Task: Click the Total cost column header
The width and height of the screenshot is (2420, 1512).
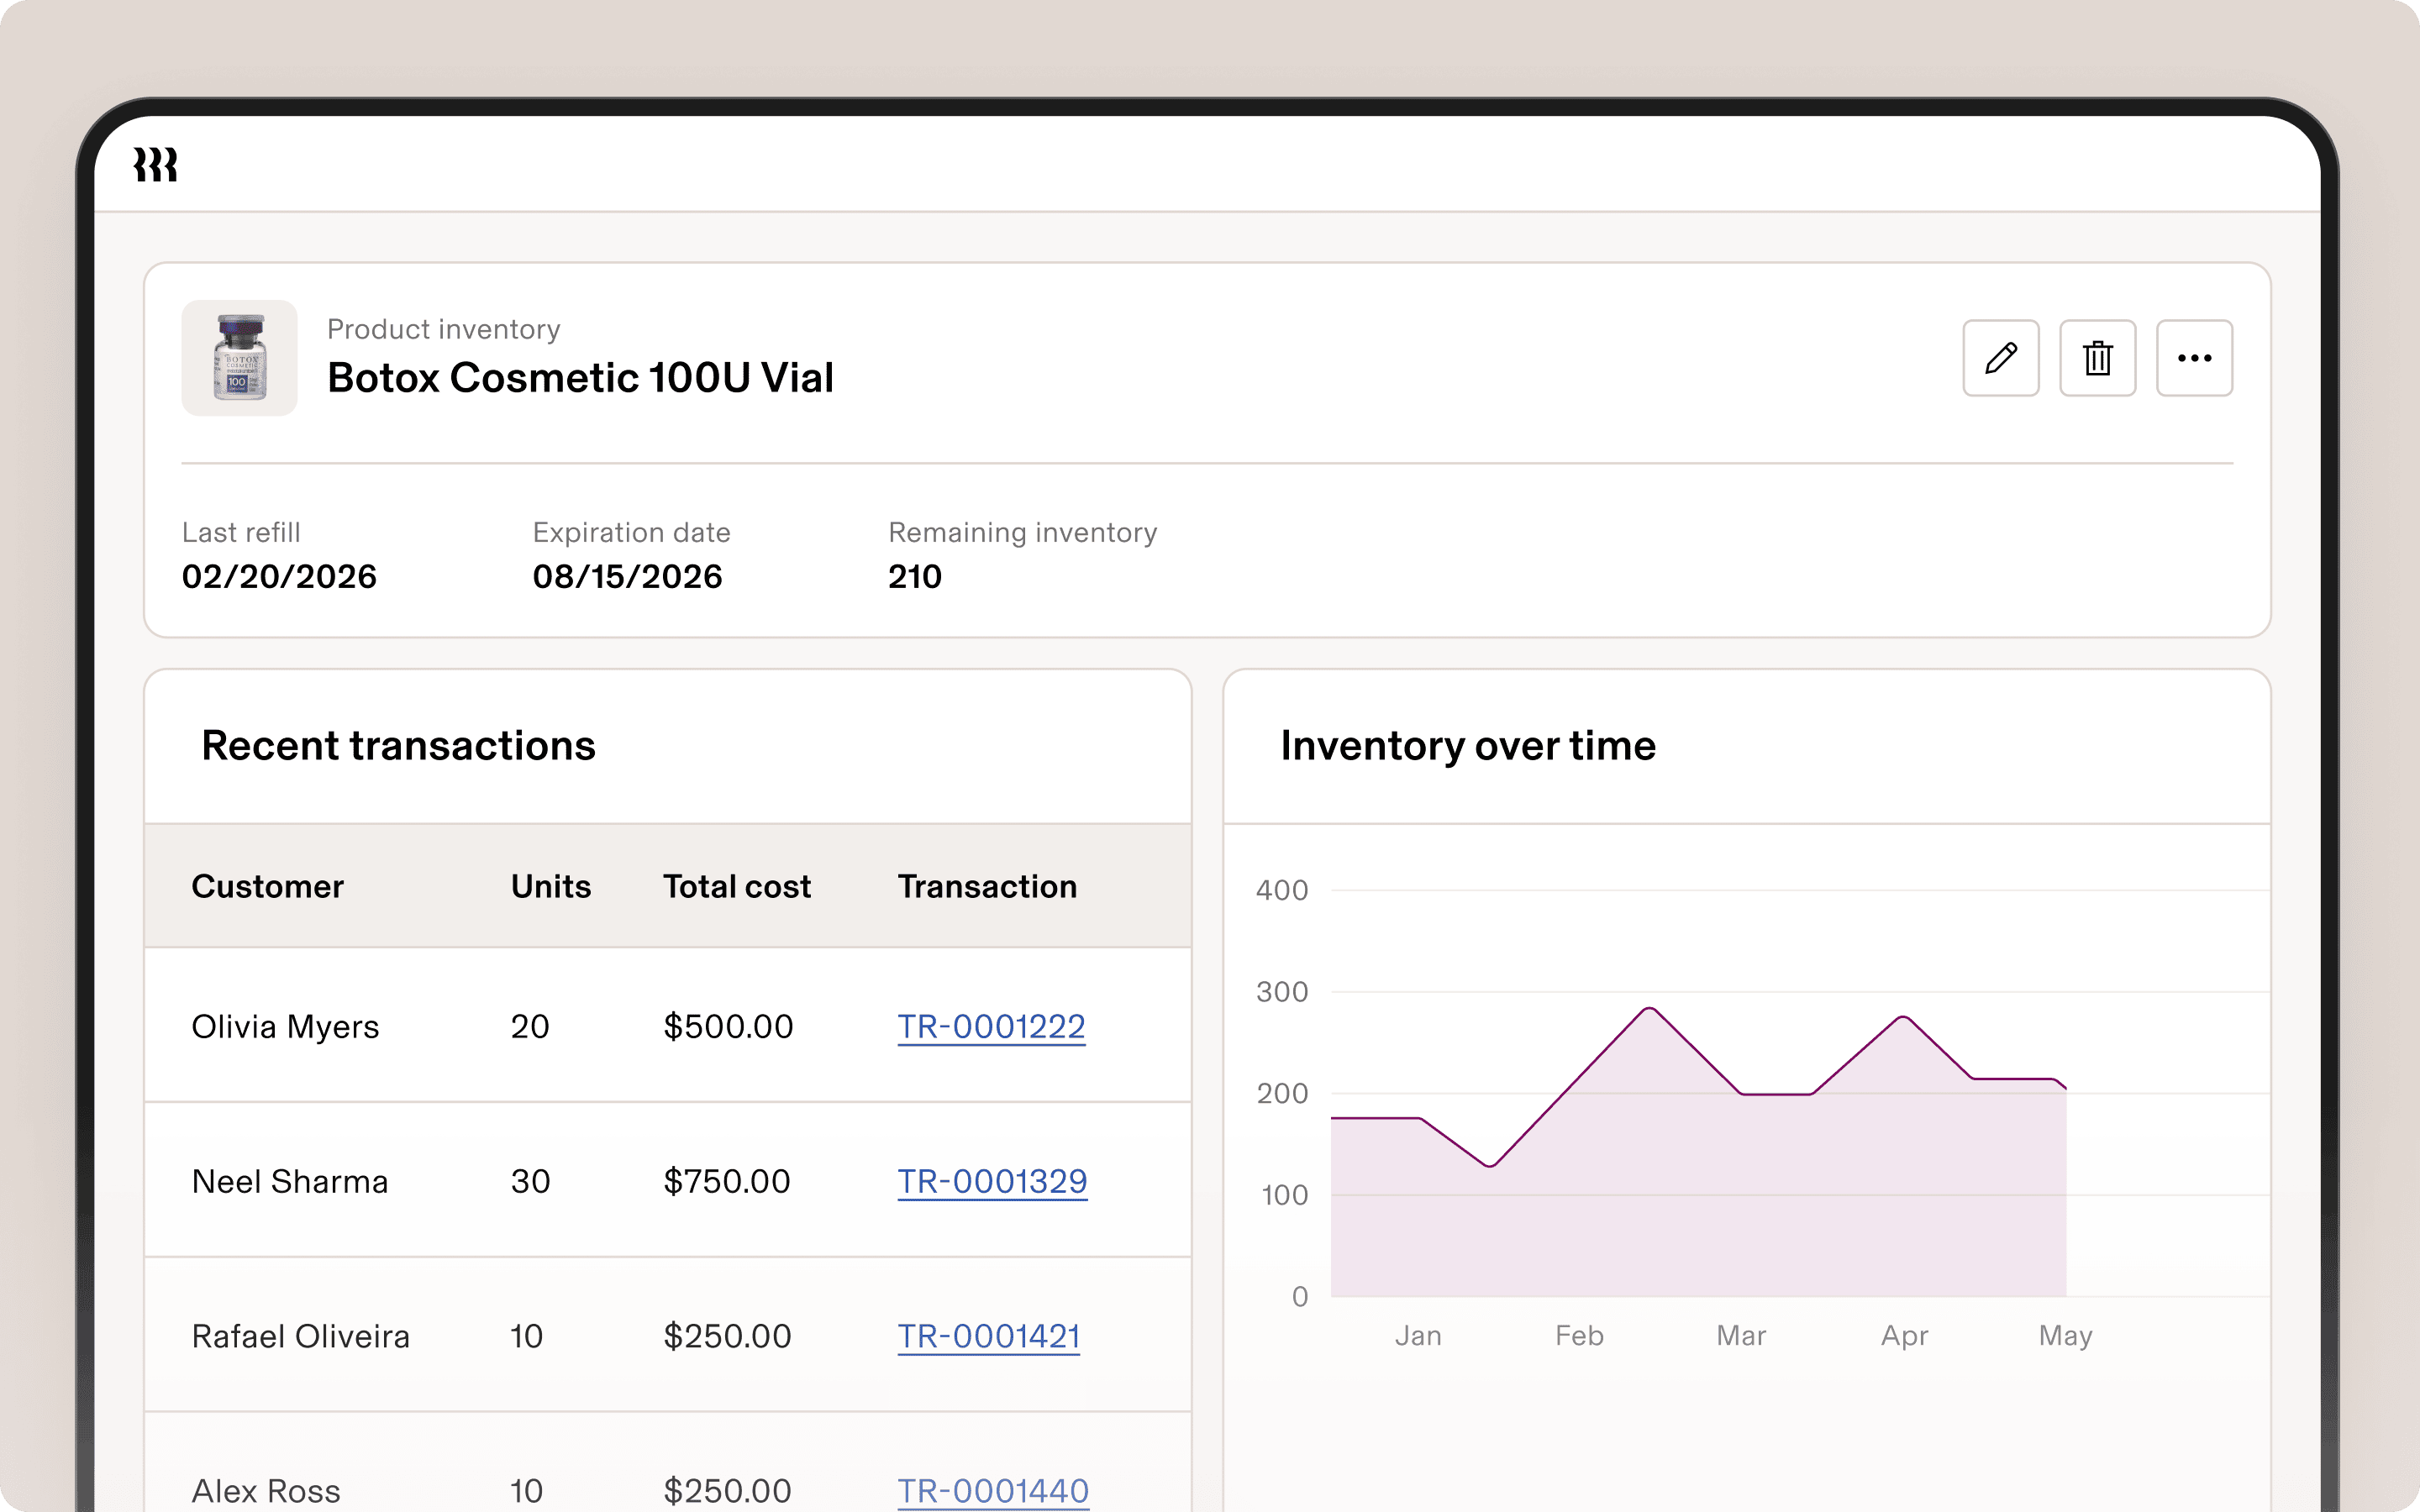Action: pyautogui.click(x=737, y=886)
